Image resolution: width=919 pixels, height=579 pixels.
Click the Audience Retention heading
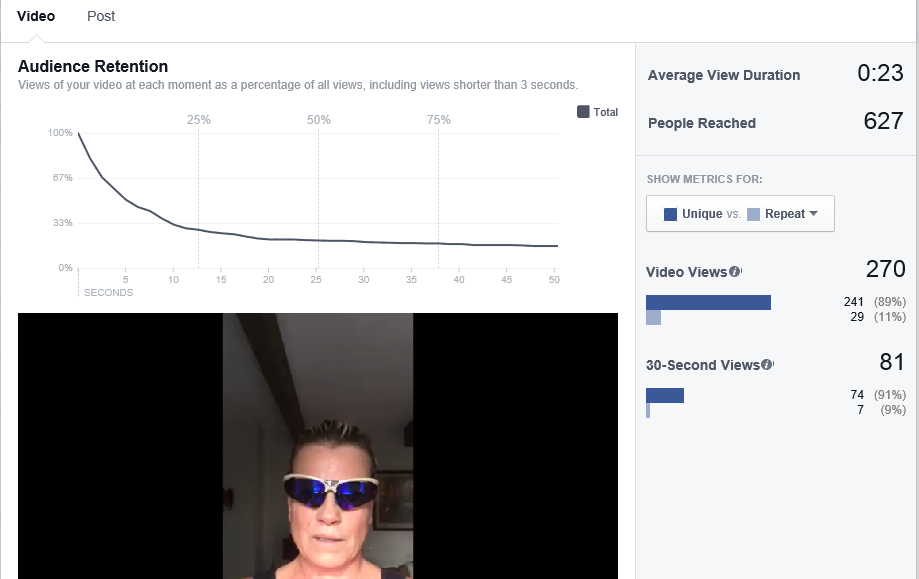(93, 66)
